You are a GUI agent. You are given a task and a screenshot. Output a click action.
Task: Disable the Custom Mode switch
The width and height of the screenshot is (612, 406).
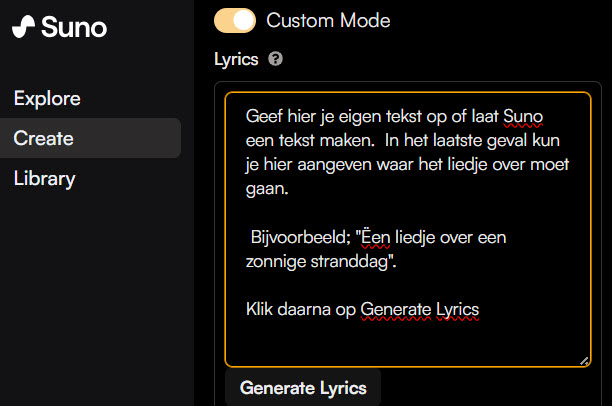[235, 20]
